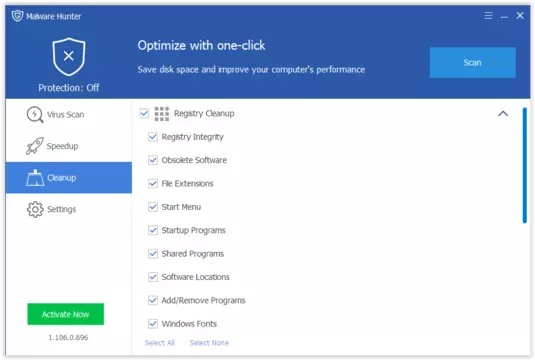Click the Settings gear icon
This screenshot has height=360, width=535.
(x=35, y=209)
